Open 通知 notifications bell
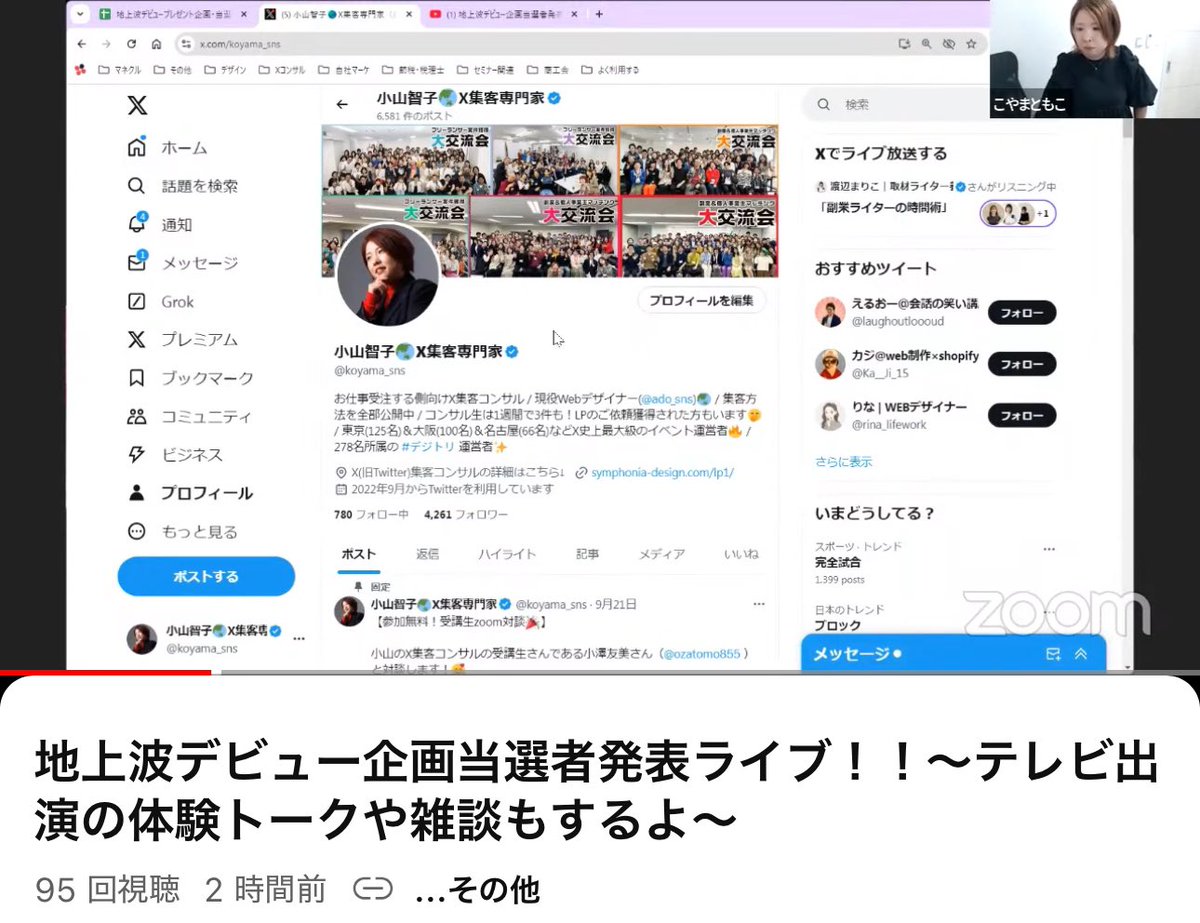 (160, 224)
